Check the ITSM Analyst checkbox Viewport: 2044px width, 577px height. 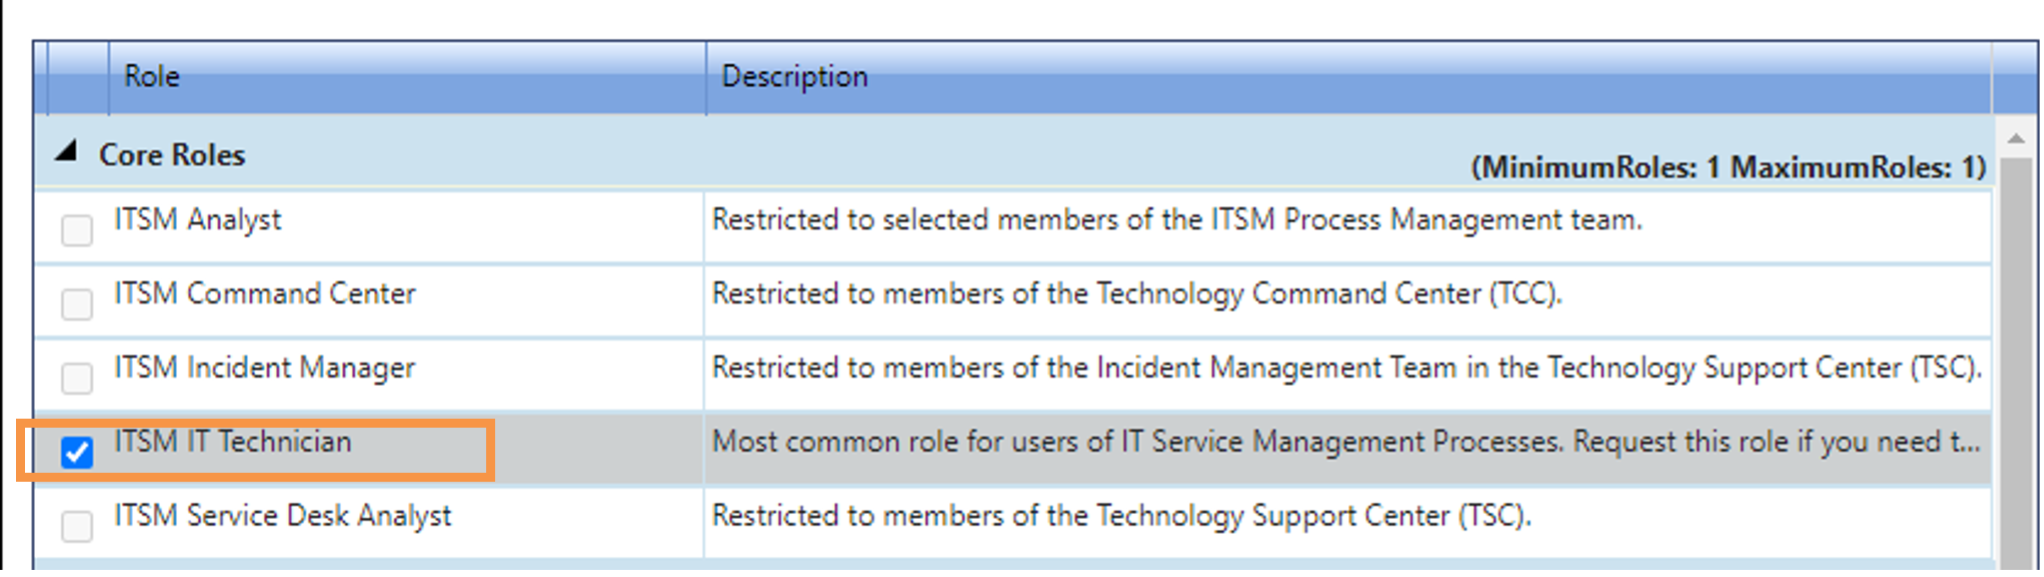point(77,230)
